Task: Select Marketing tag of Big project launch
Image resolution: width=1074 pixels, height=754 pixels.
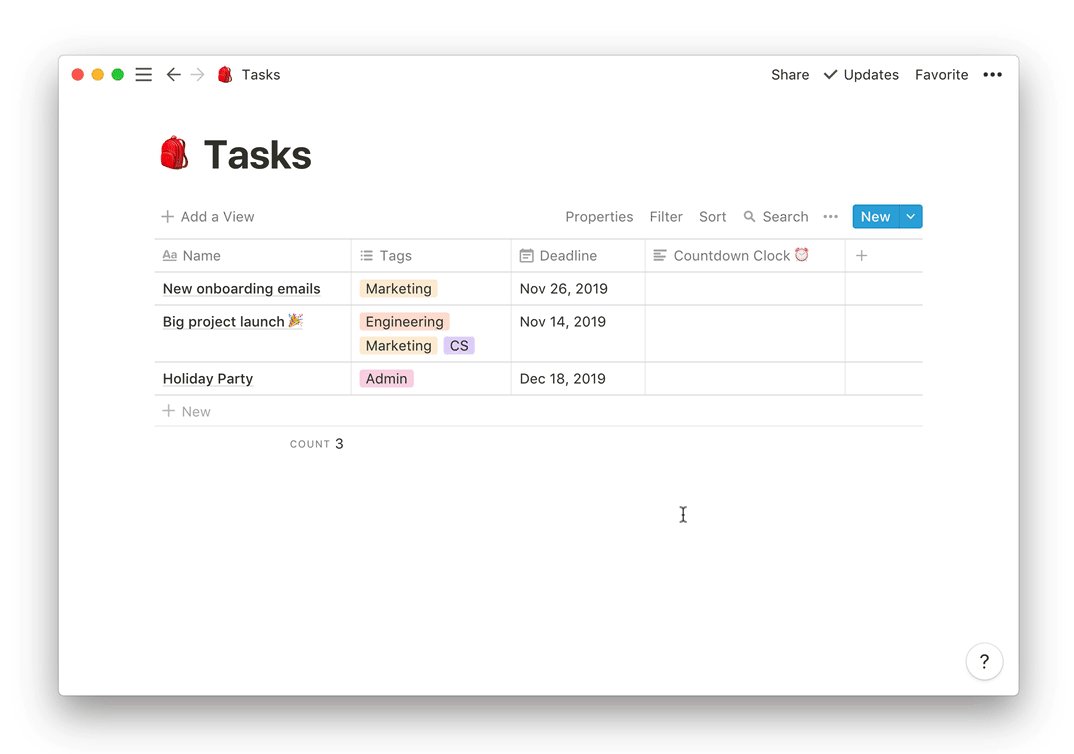Action: click(399, 345)
